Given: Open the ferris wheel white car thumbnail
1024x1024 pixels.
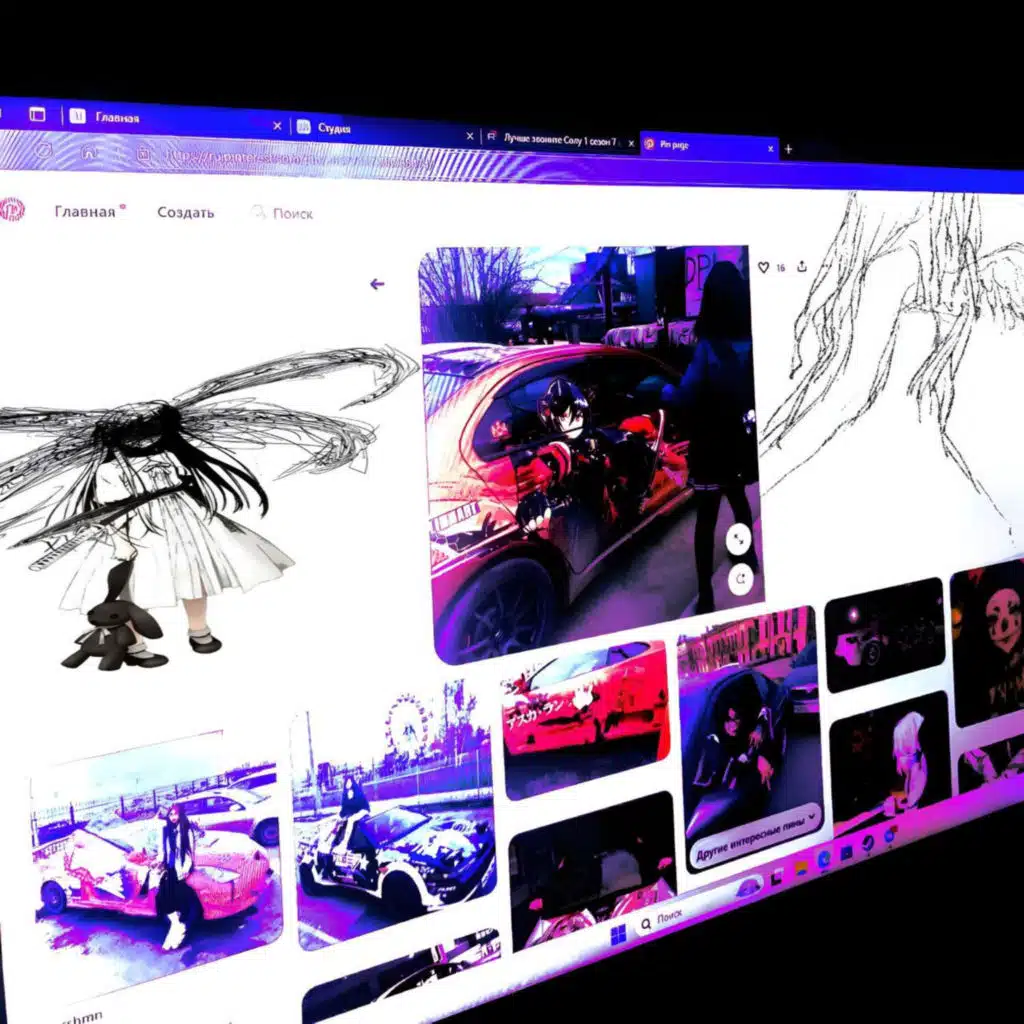Looking at the screenshot, I should pos(393,816).
